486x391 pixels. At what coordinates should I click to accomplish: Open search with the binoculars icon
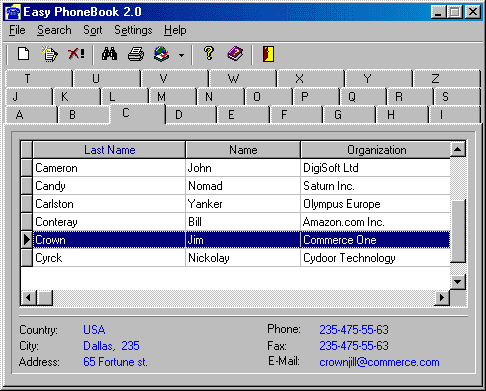point(109,54)
